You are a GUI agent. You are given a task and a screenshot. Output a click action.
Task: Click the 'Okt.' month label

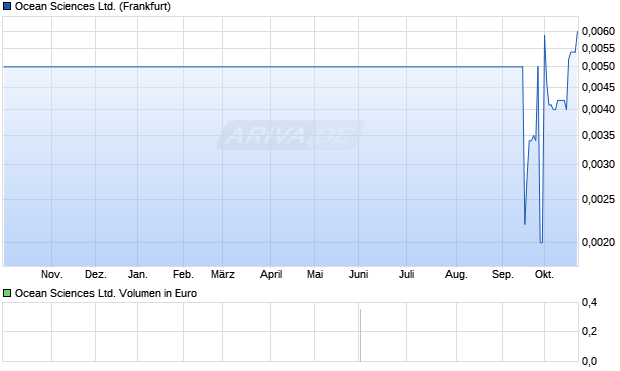544,274
